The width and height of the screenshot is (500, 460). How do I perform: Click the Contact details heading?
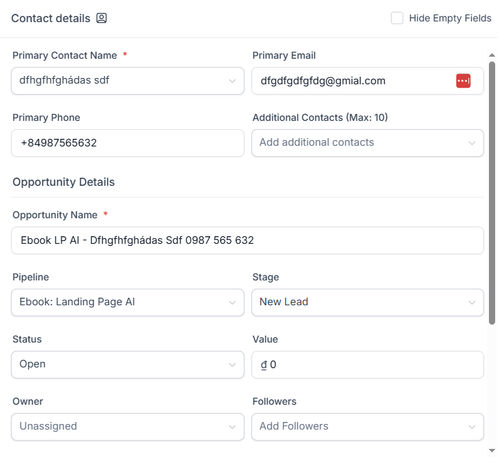tap(51, 18)
